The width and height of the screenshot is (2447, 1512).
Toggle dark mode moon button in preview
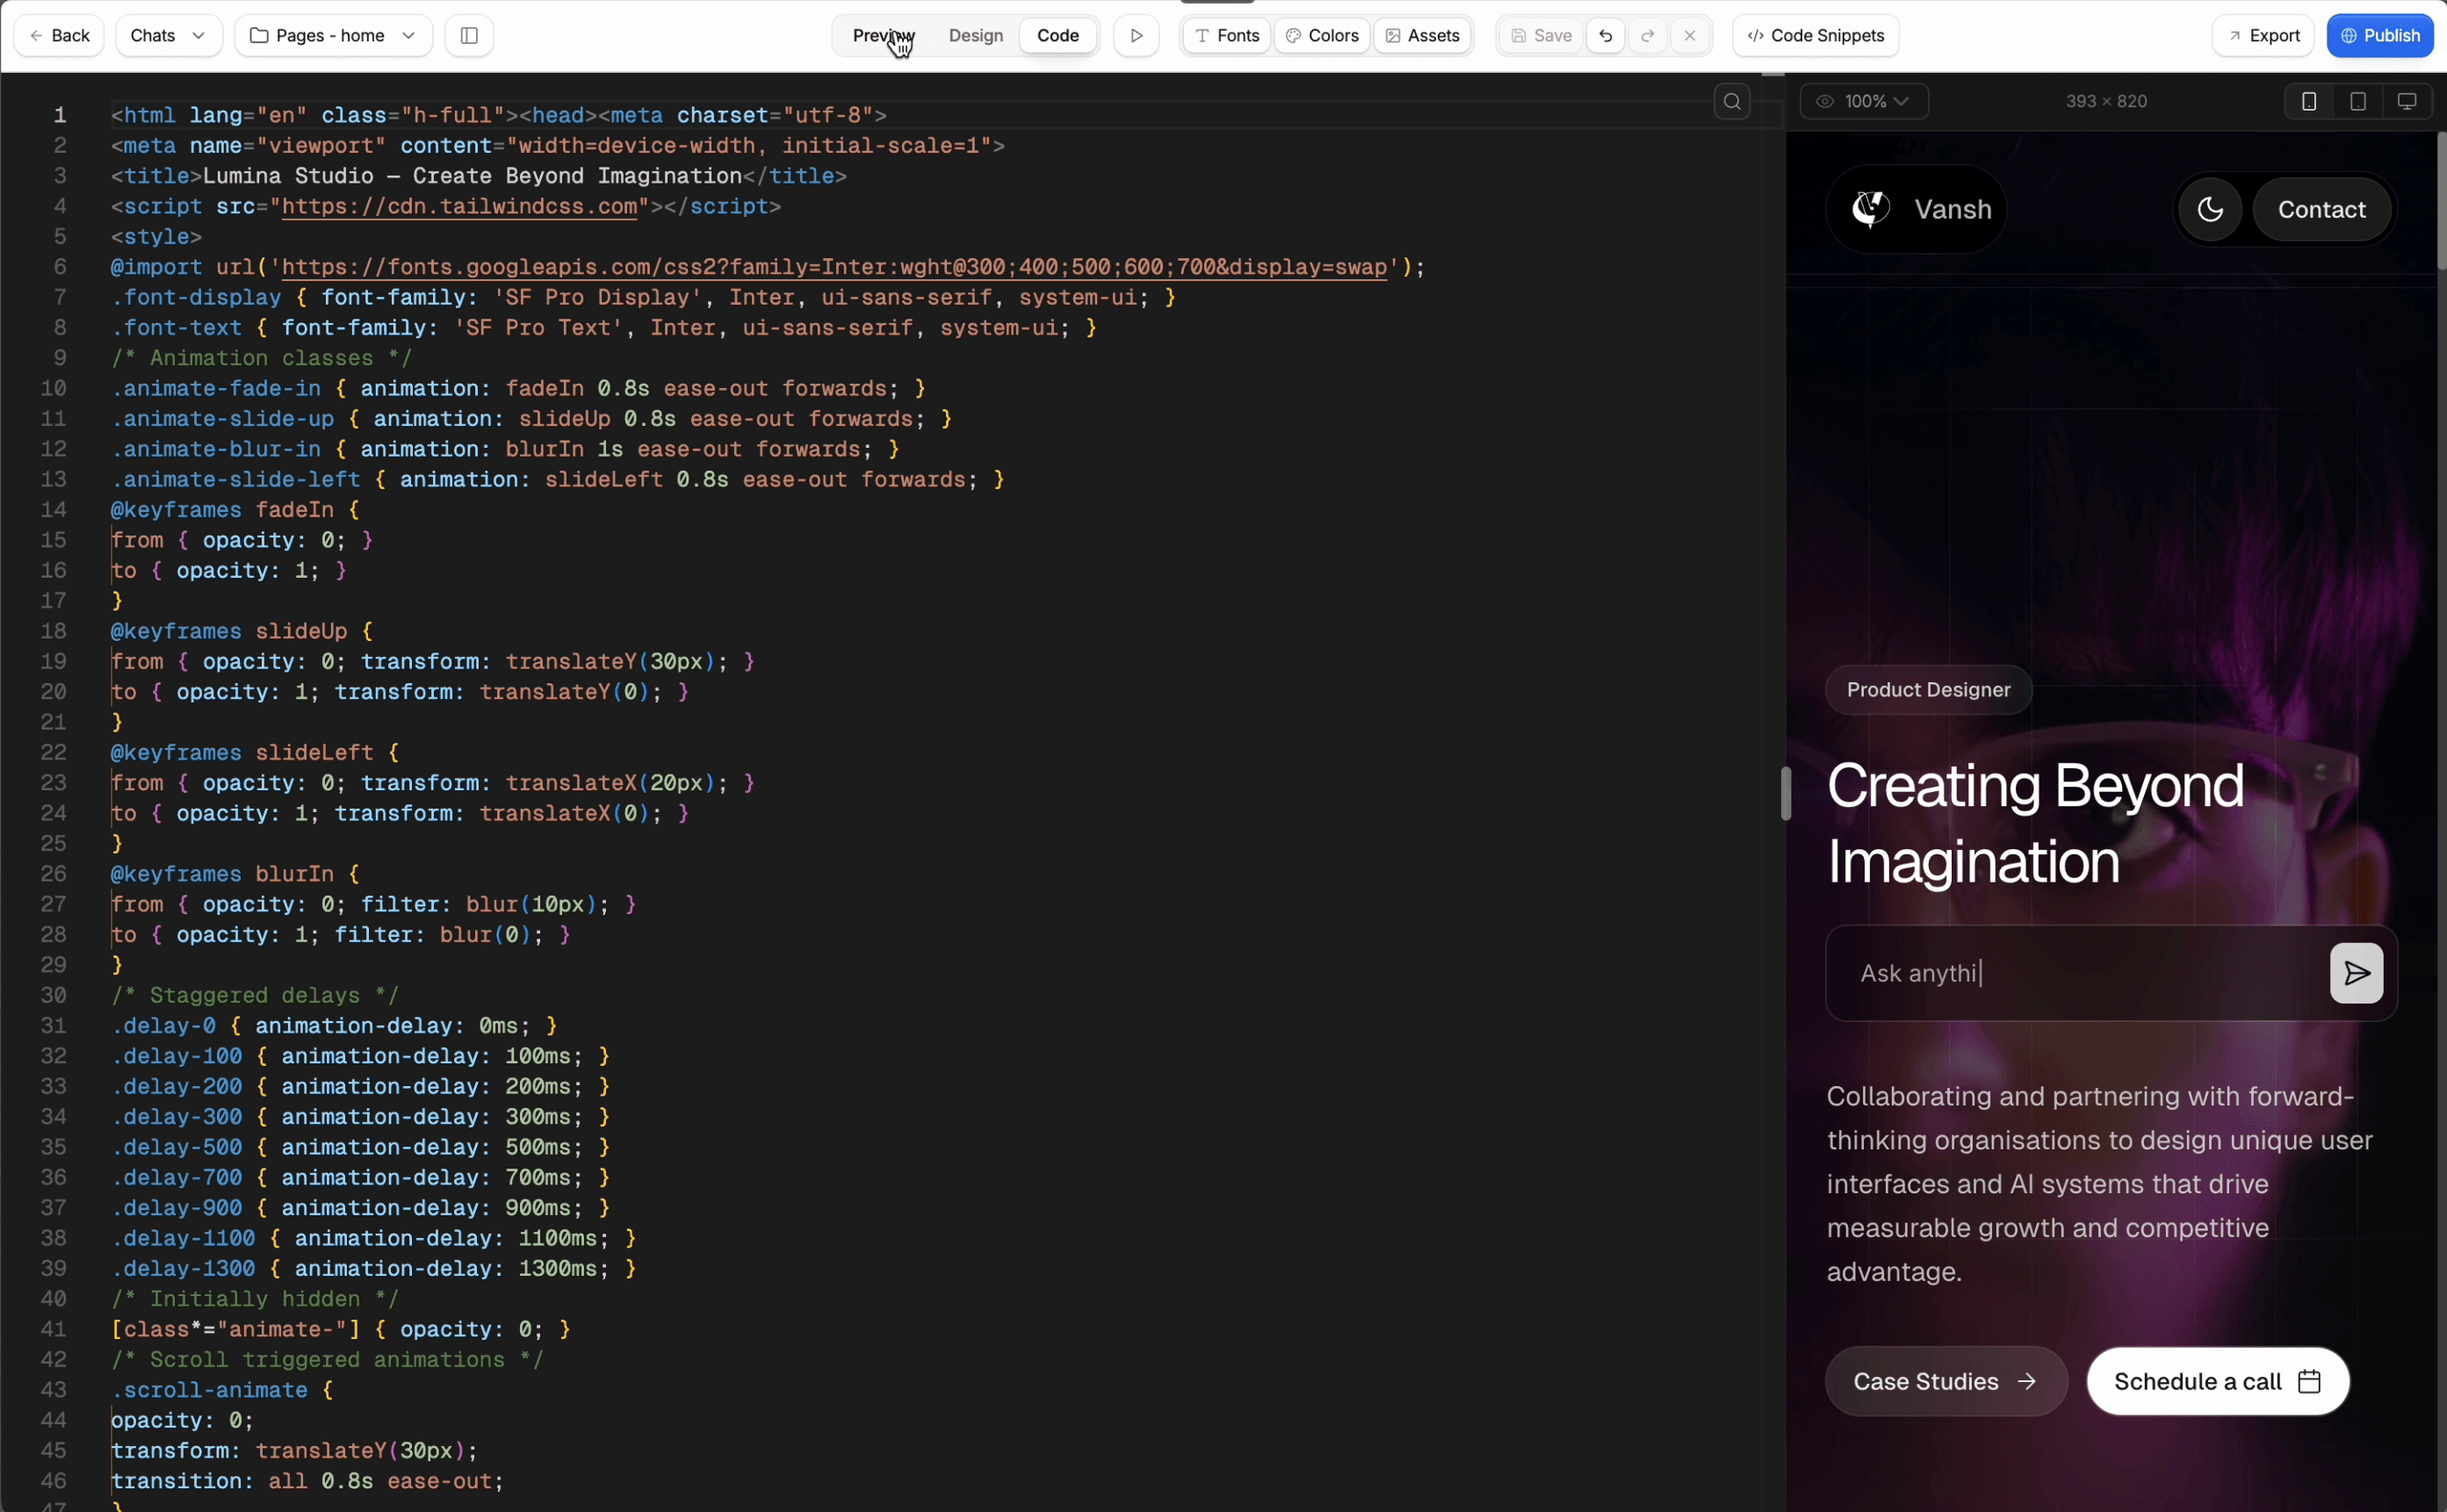pyautogui.click(x=2210, y=209)
